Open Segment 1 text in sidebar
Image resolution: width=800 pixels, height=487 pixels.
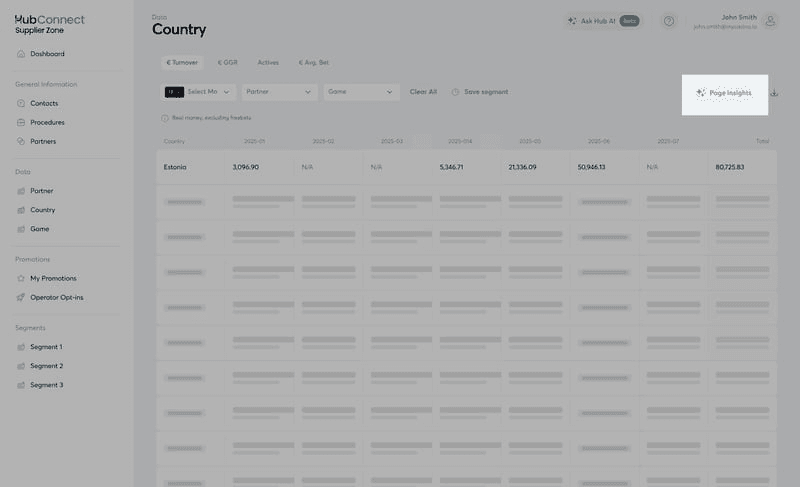(x=46, y=347)
